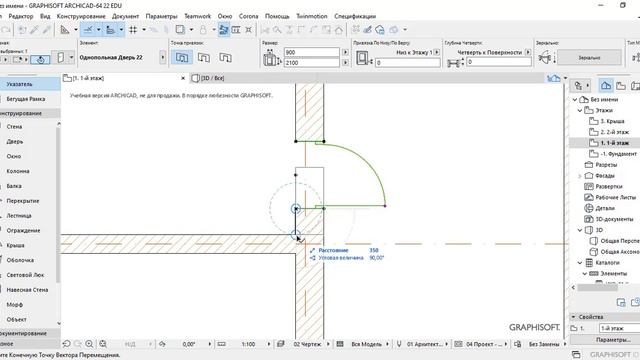Viewport: 640px width, 360px height.
Task: Click the fit in window zoom icon
Action: tap(103, 344)
